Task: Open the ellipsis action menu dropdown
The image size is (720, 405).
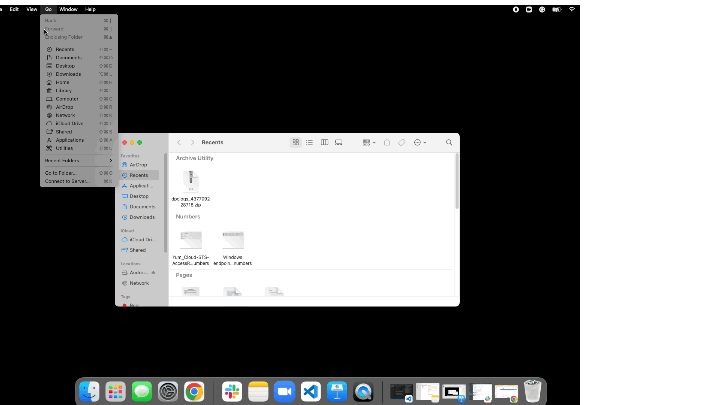Action: [x=419, y=143]
